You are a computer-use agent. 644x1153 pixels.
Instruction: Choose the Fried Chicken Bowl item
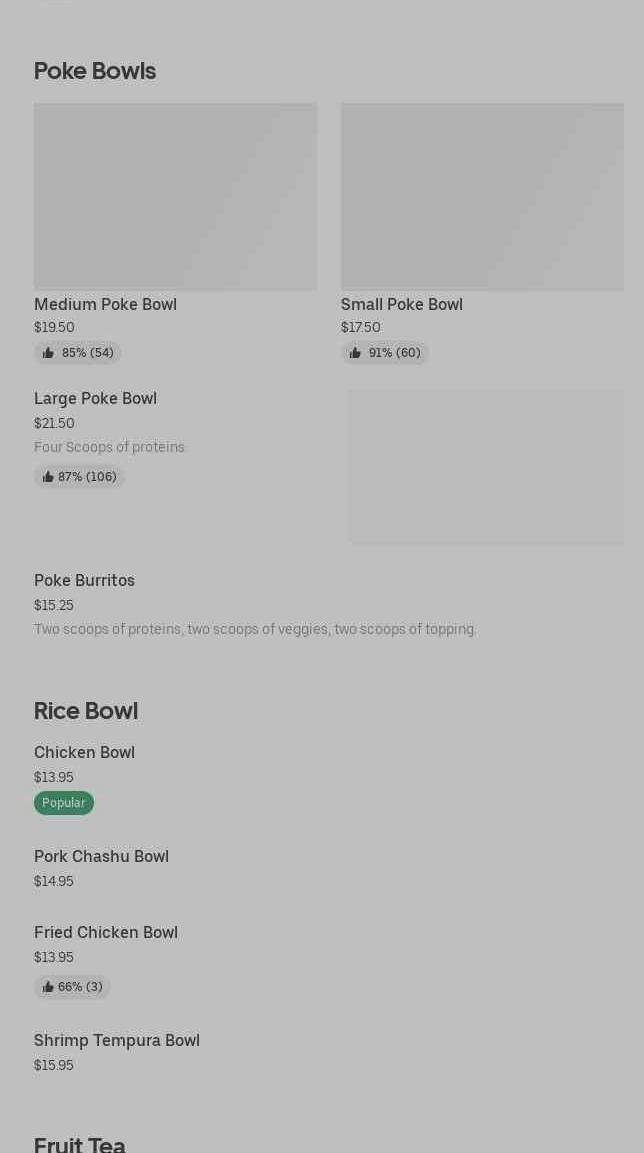(106, 932)
